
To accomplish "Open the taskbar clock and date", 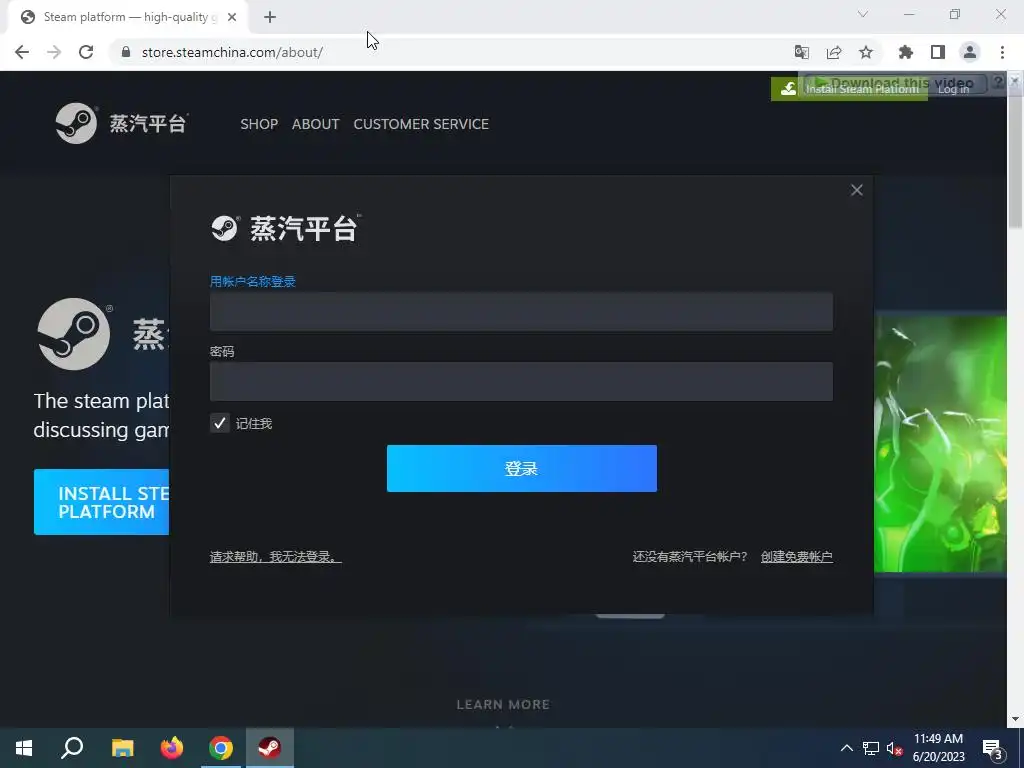I will pyautogui.click(x=938, y=748).
